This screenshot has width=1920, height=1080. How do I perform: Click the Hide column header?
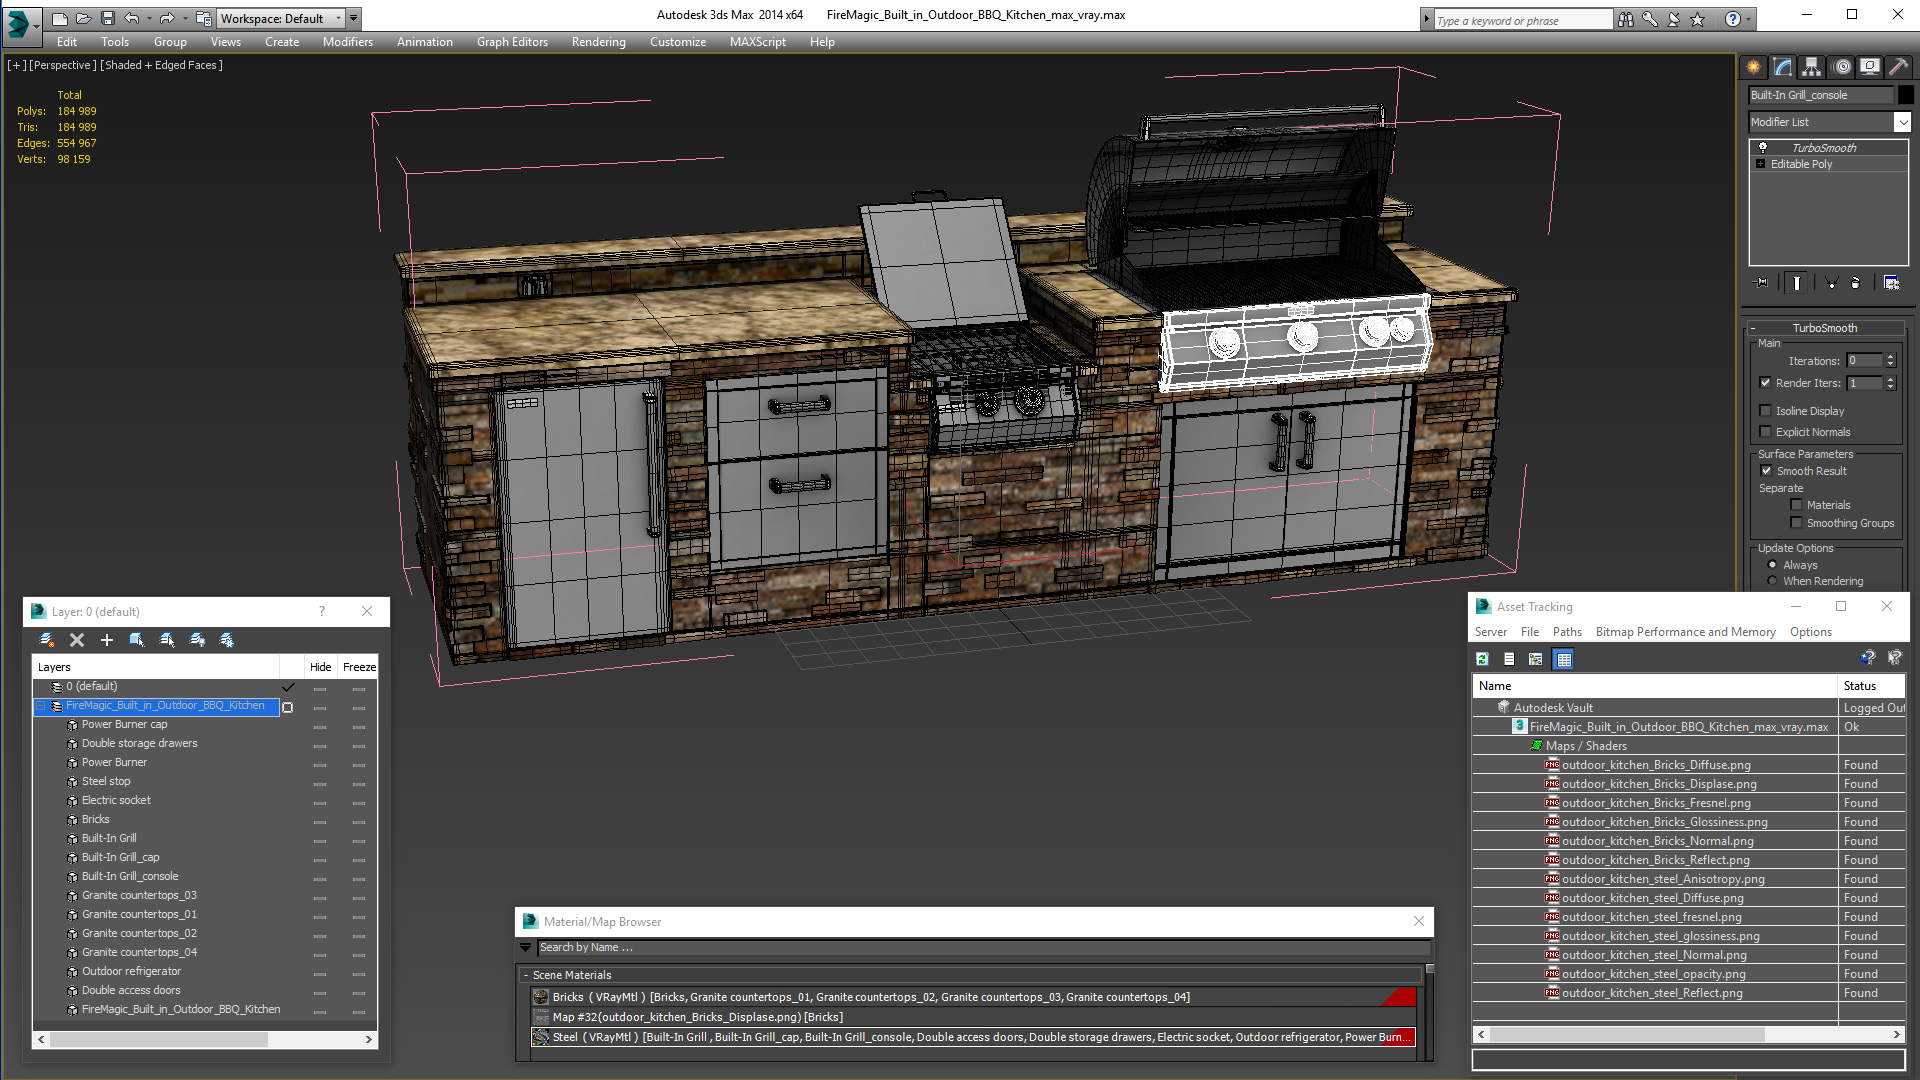pyautogui.click(x=320, y=667)
